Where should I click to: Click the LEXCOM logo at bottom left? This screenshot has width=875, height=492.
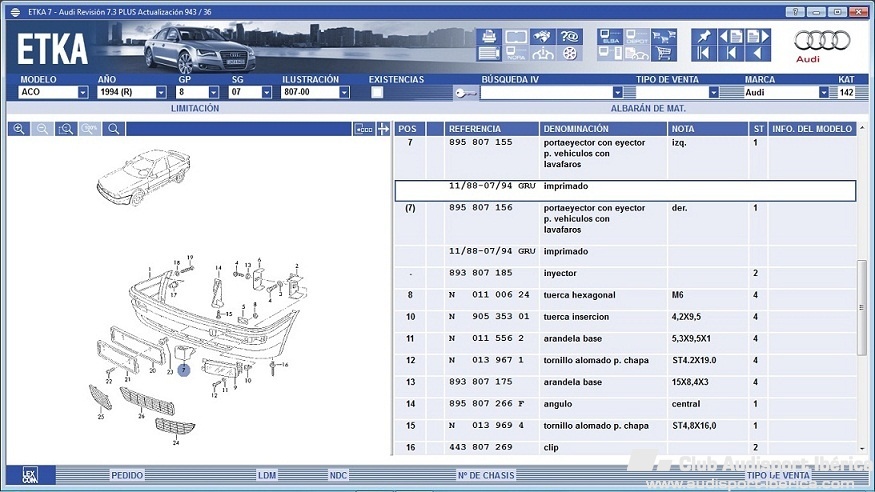point(31,475)
